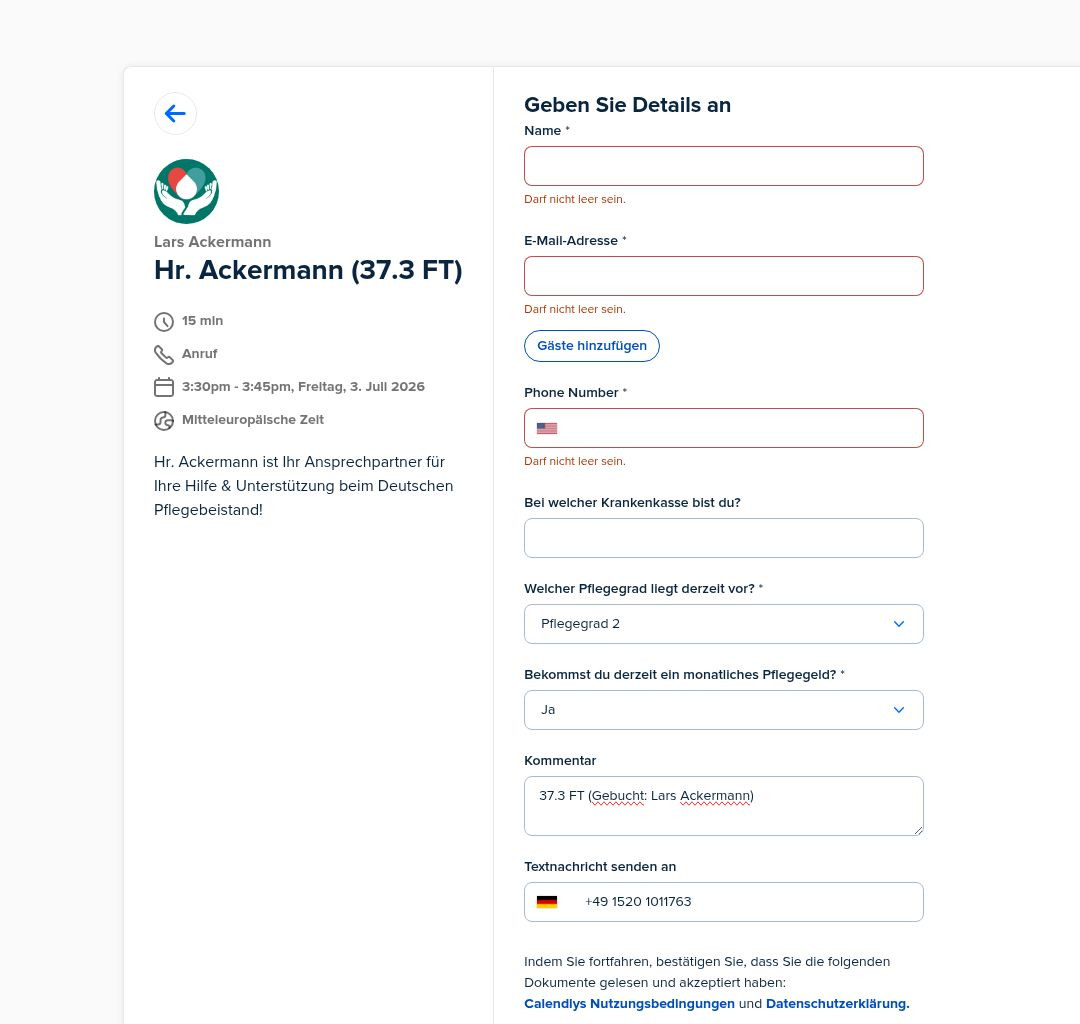
Task: Expand the Pflegegrad 2 dropdown
Action: tap(724, 624)
